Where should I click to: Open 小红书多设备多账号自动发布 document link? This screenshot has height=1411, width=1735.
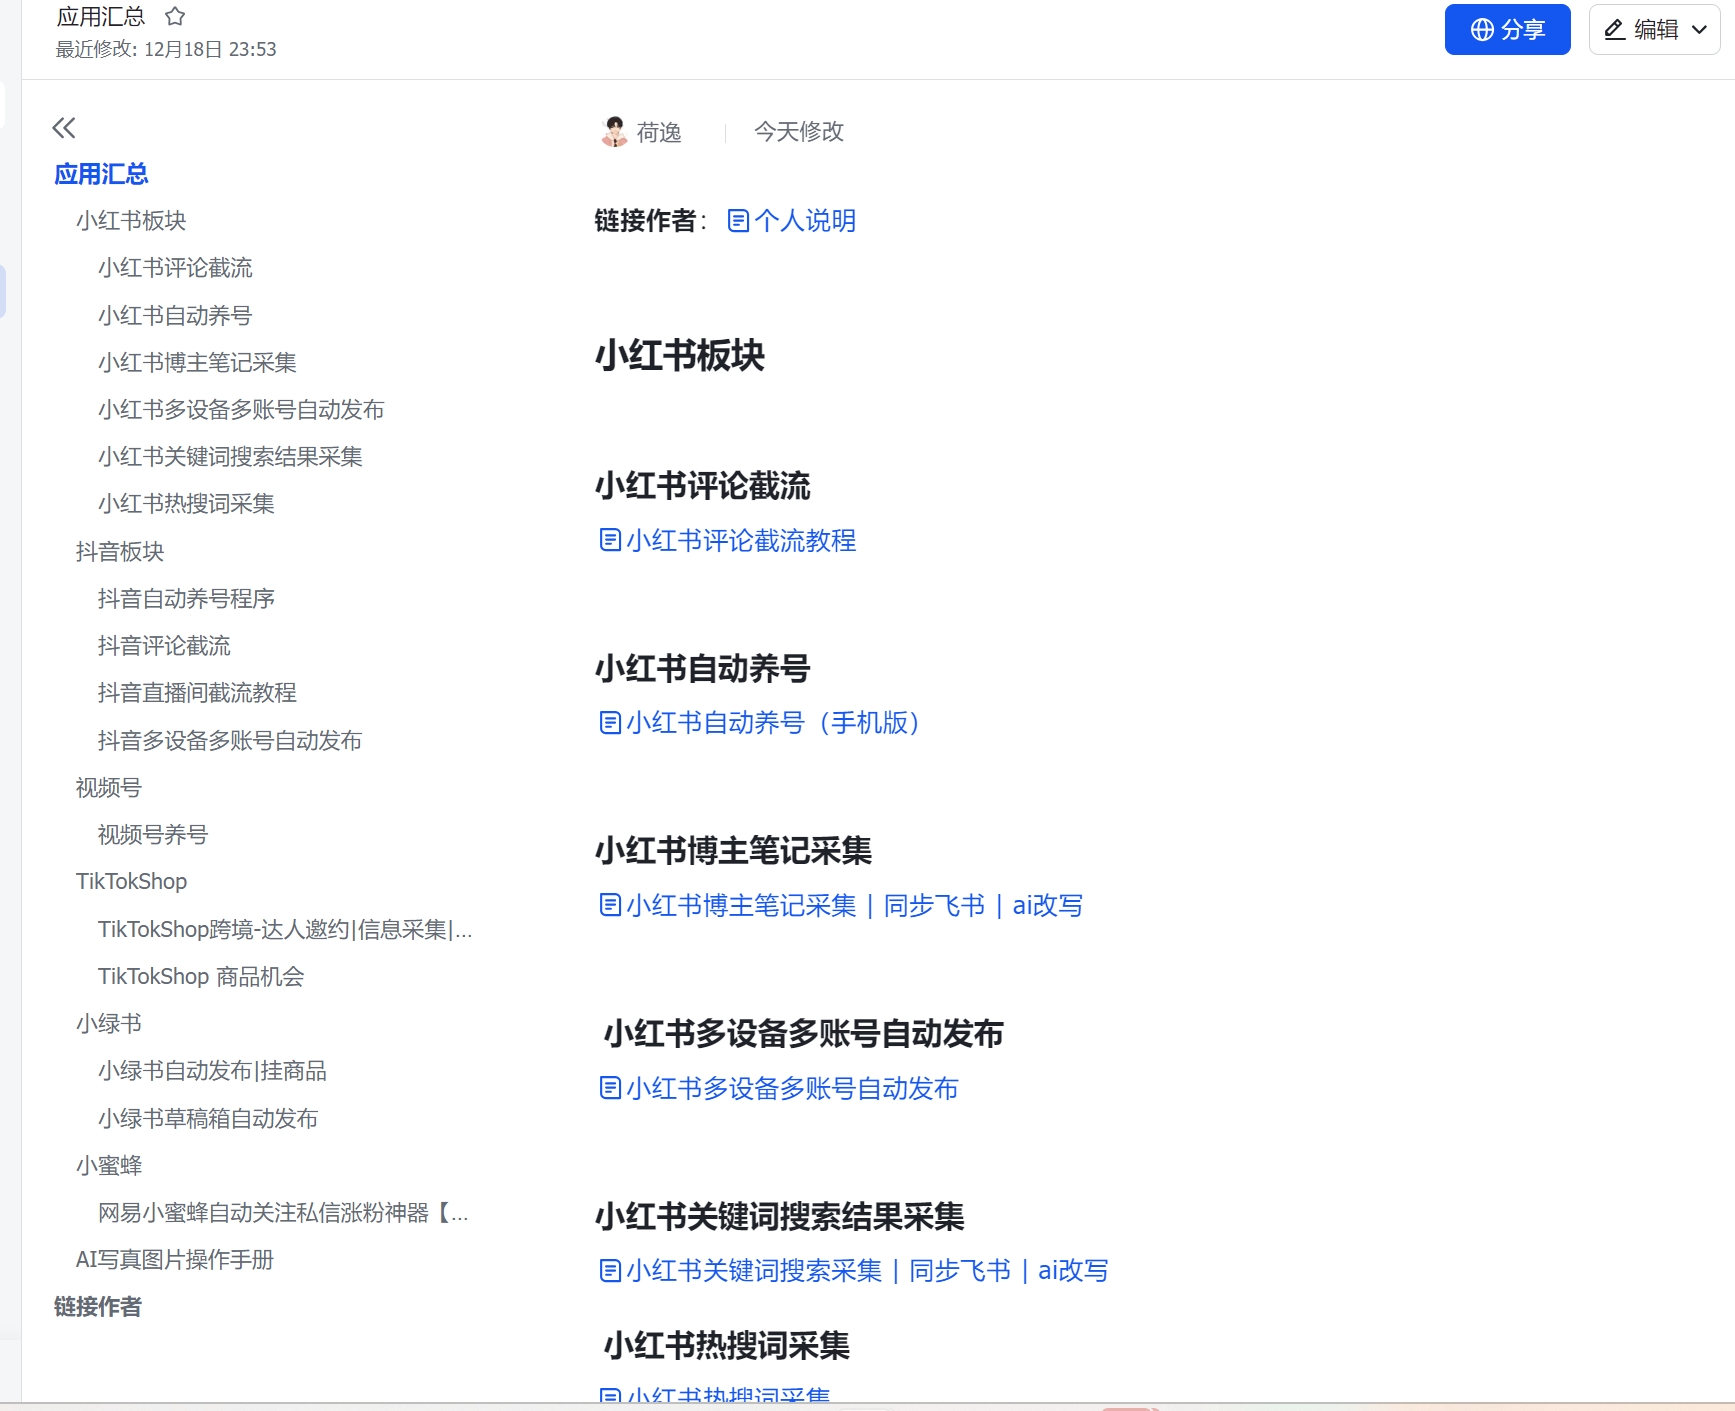pyautogui.click(x=792, y=1088)
